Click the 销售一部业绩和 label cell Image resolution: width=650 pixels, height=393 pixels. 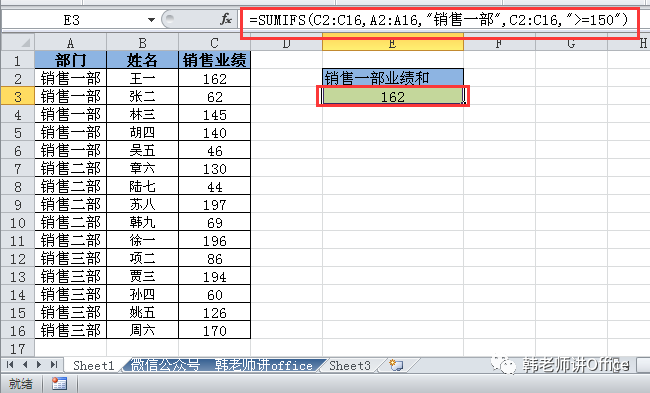click(x=393, y=78)
